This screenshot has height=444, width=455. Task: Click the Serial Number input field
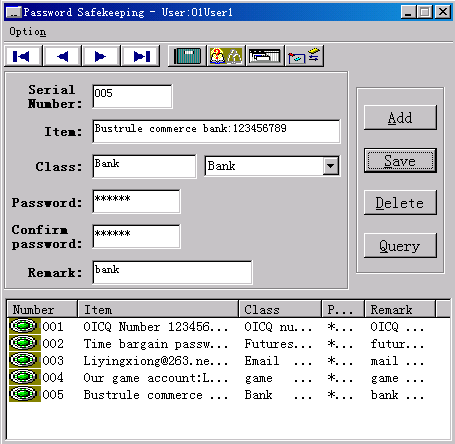click(132, 96)
